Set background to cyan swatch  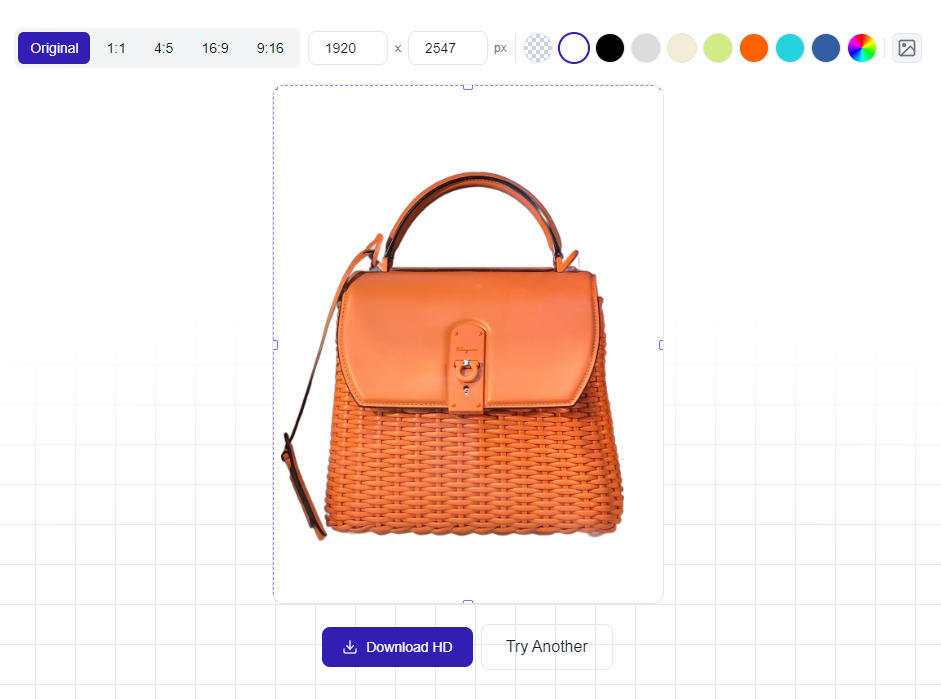pos(790,48)
